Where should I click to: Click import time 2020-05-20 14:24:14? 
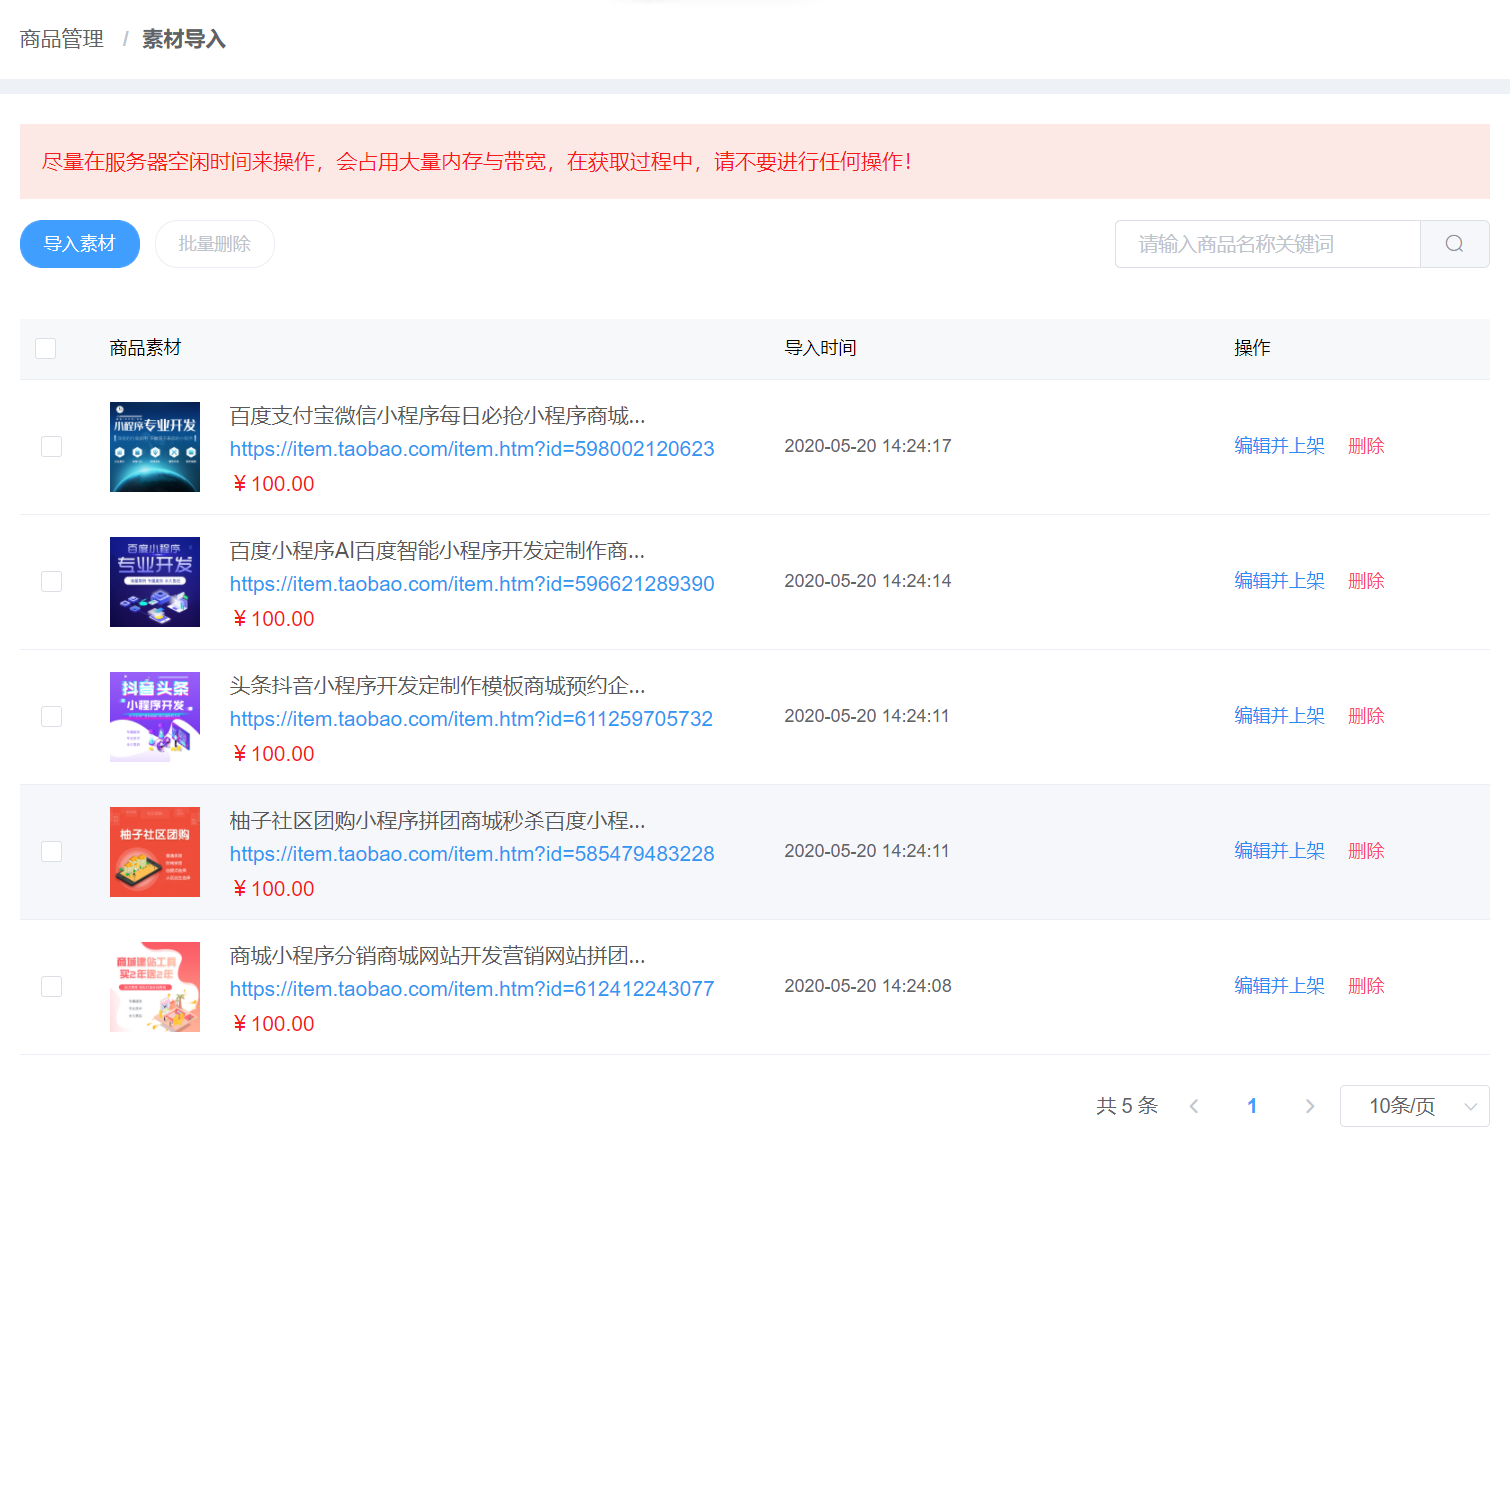[868, 581]
